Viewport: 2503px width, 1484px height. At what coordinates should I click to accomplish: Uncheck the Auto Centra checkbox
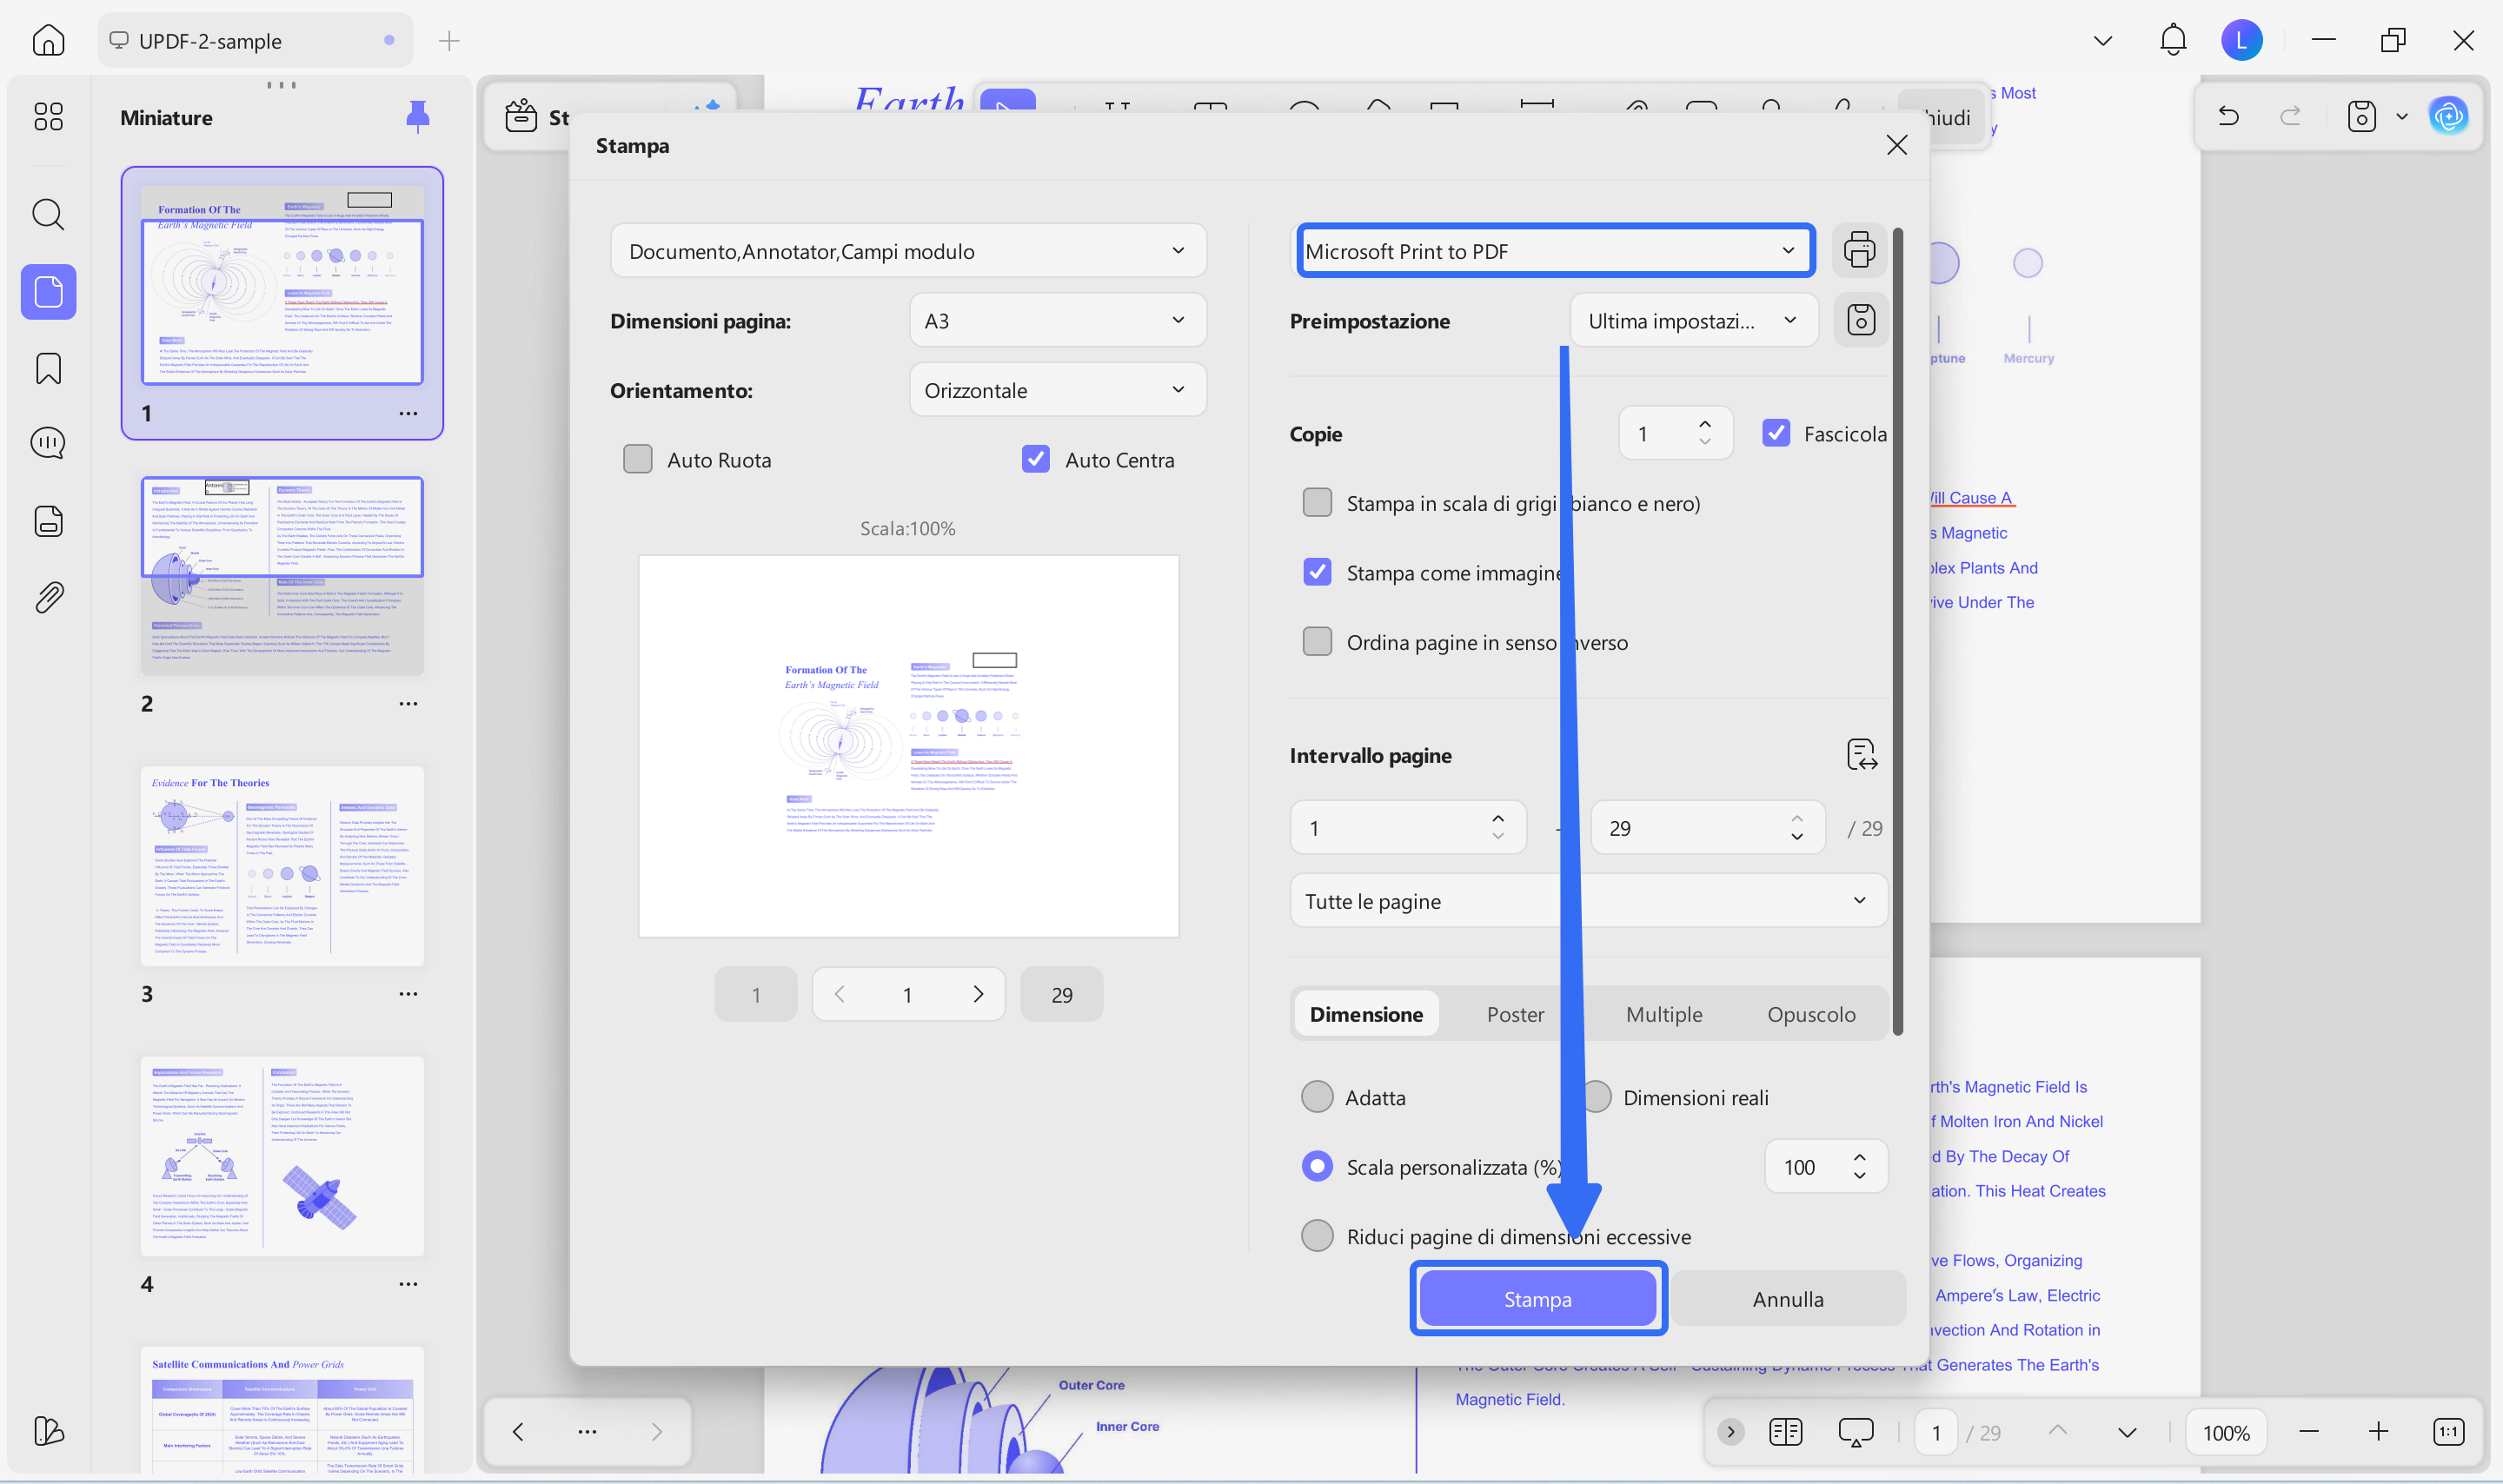(x=1035, y=459)
